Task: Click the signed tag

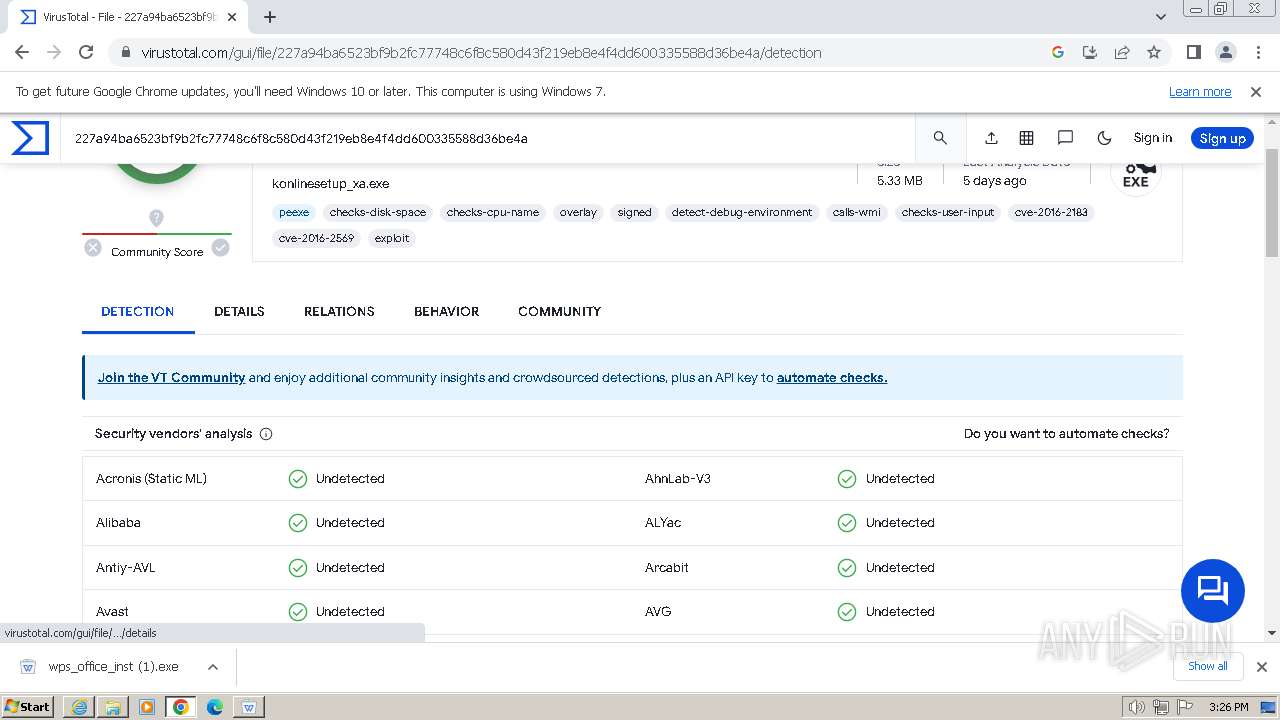Action: [x=634, y=212]
